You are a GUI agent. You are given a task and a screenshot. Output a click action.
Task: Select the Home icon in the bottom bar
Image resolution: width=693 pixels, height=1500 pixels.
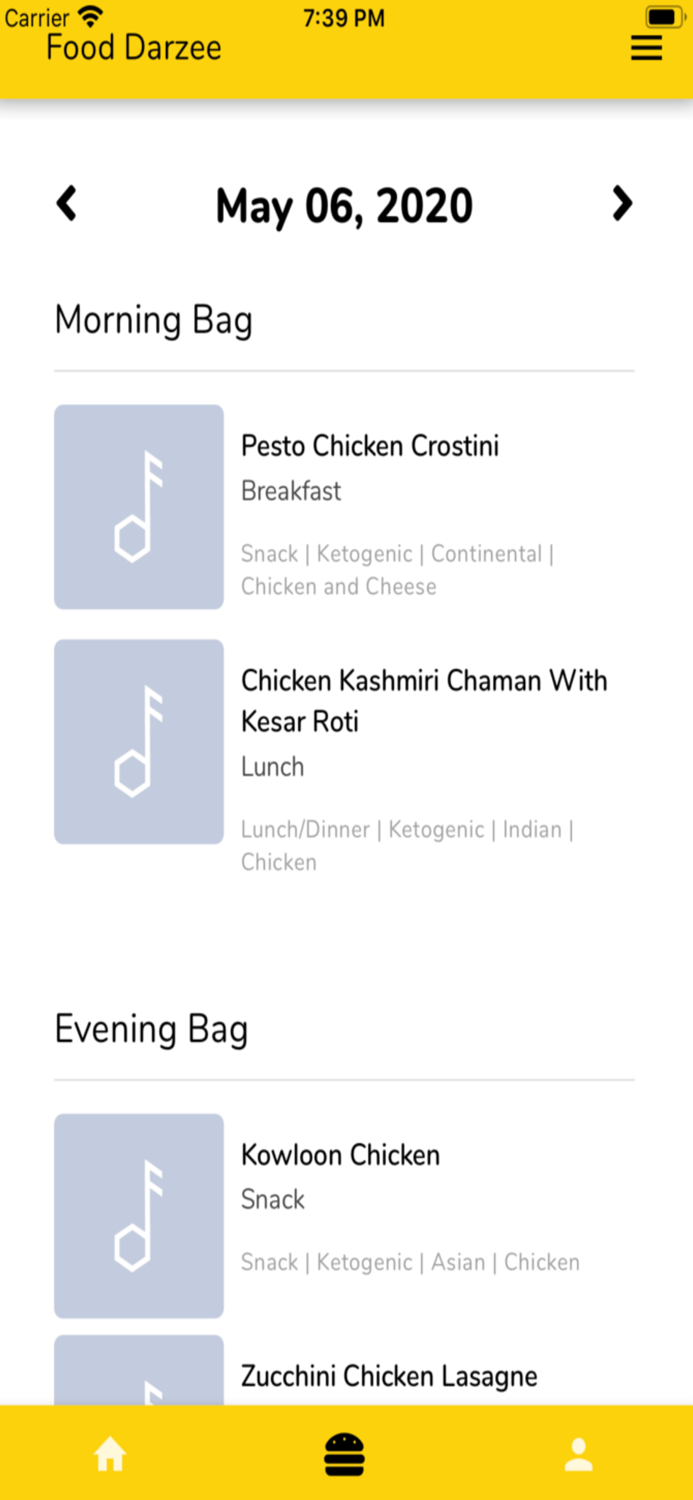coord(110,1455)
